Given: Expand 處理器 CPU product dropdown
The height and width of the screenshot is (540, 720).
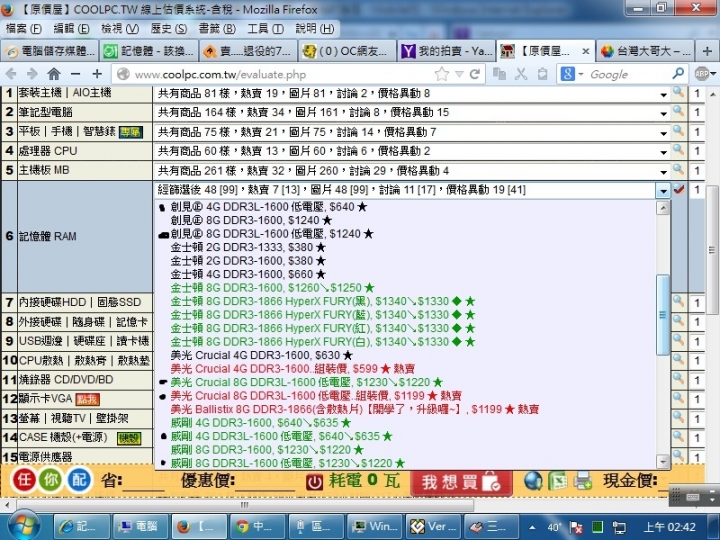Looking at the screenshot, I should pyautogui.click(x=664, y=152).
